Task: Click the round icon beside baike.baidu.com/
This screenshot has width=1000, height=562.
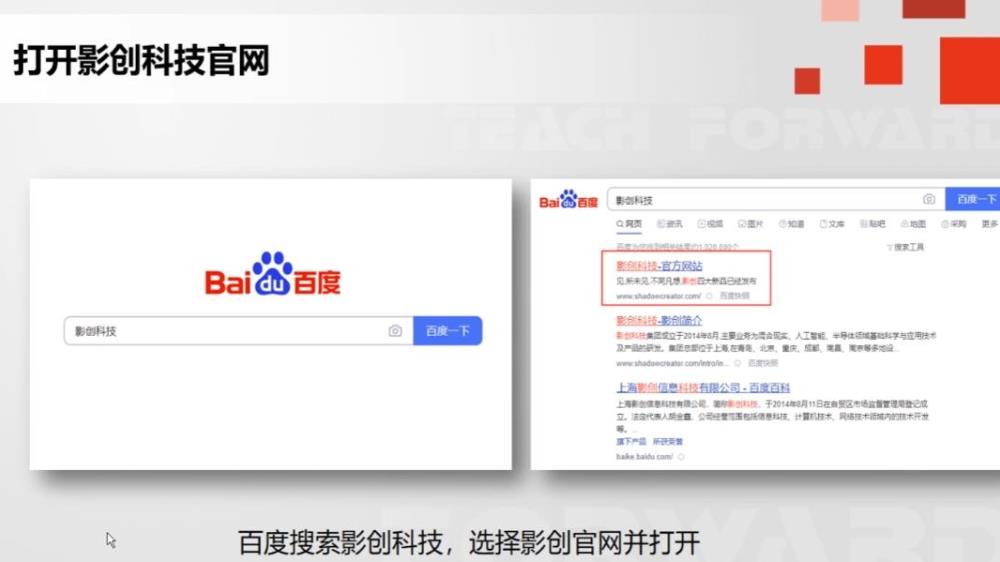Action: click(681, 457)
